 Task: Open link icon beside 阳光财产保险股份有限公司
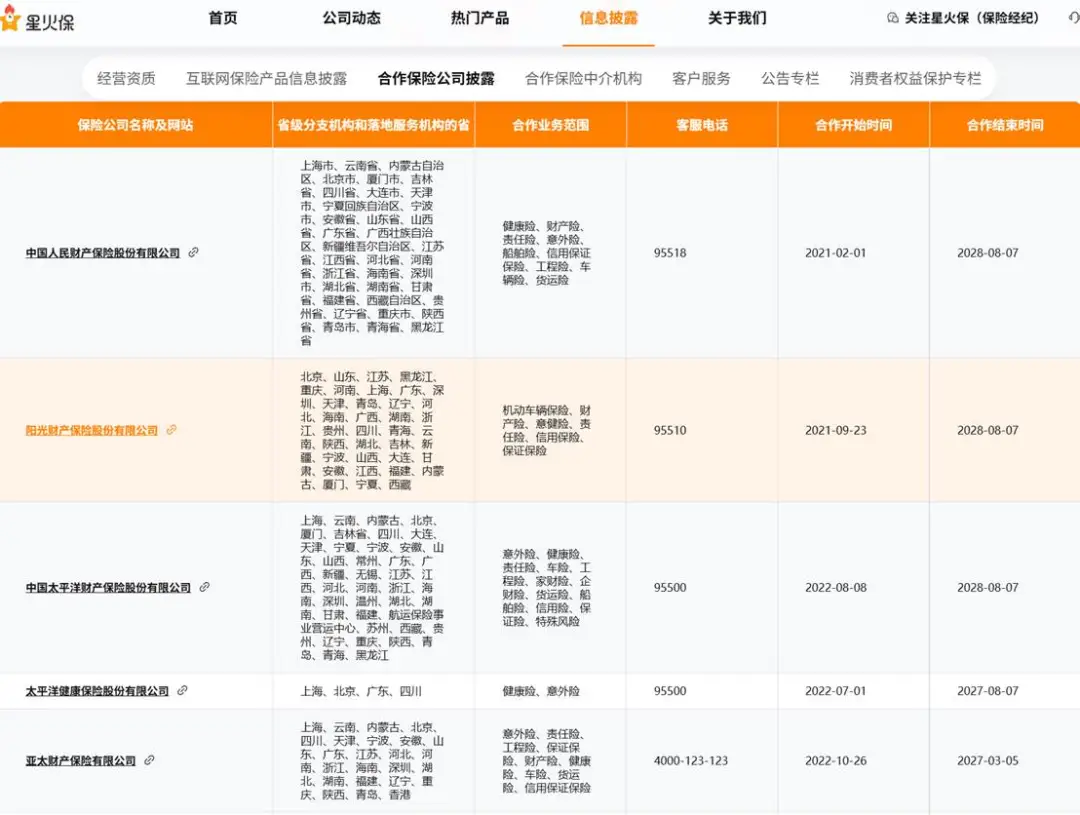pos(172,429)
